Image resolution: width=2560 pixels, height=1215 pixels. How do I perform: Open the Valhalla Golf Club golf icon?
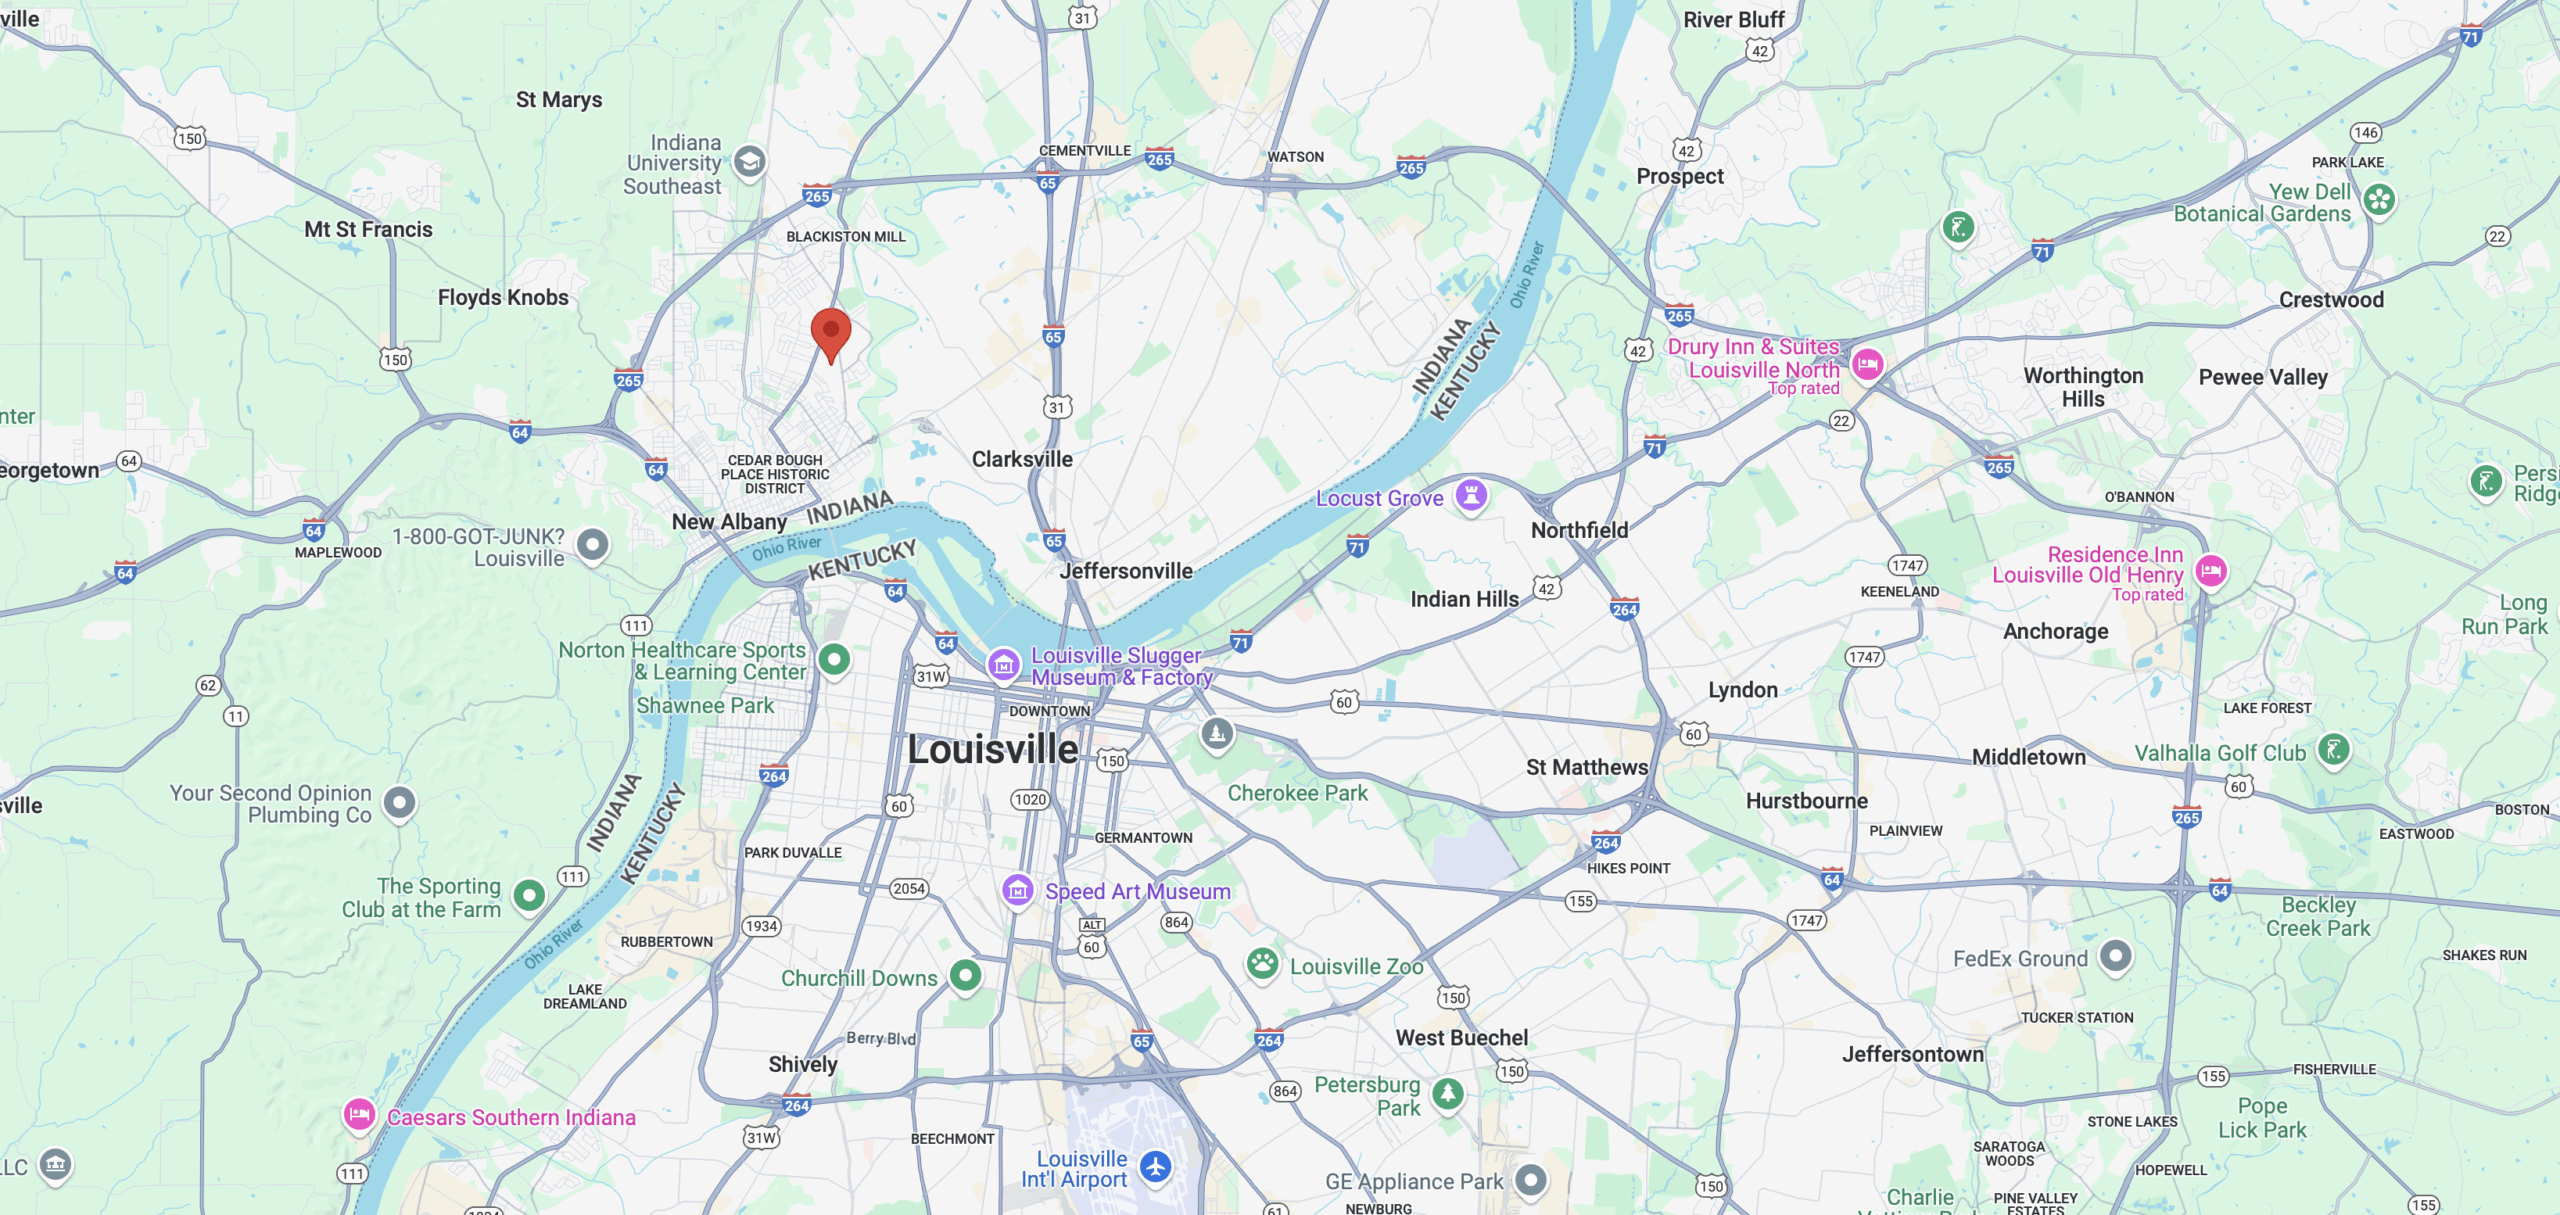(x=2333, y=750)
